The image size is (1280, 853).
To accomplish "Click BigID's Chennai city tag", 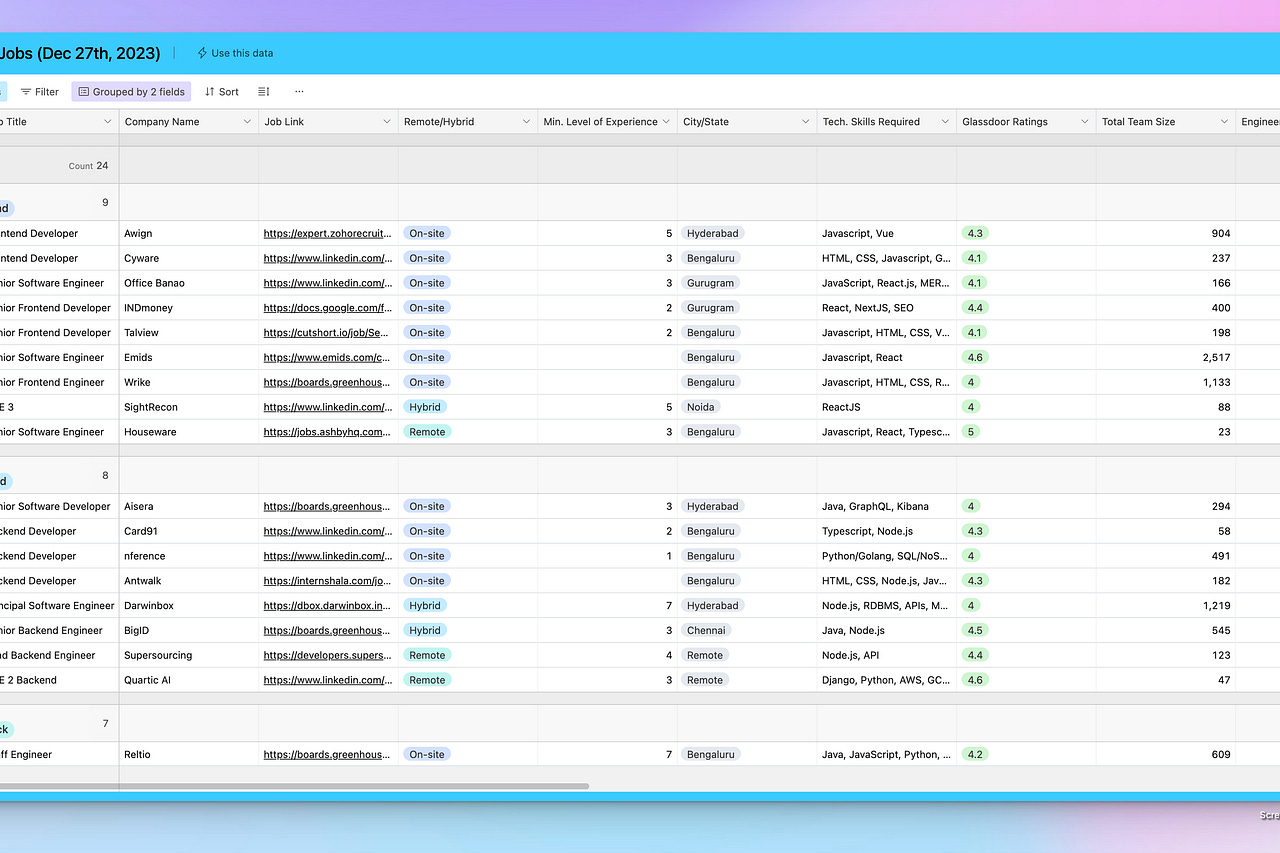I will coord(707,630).
